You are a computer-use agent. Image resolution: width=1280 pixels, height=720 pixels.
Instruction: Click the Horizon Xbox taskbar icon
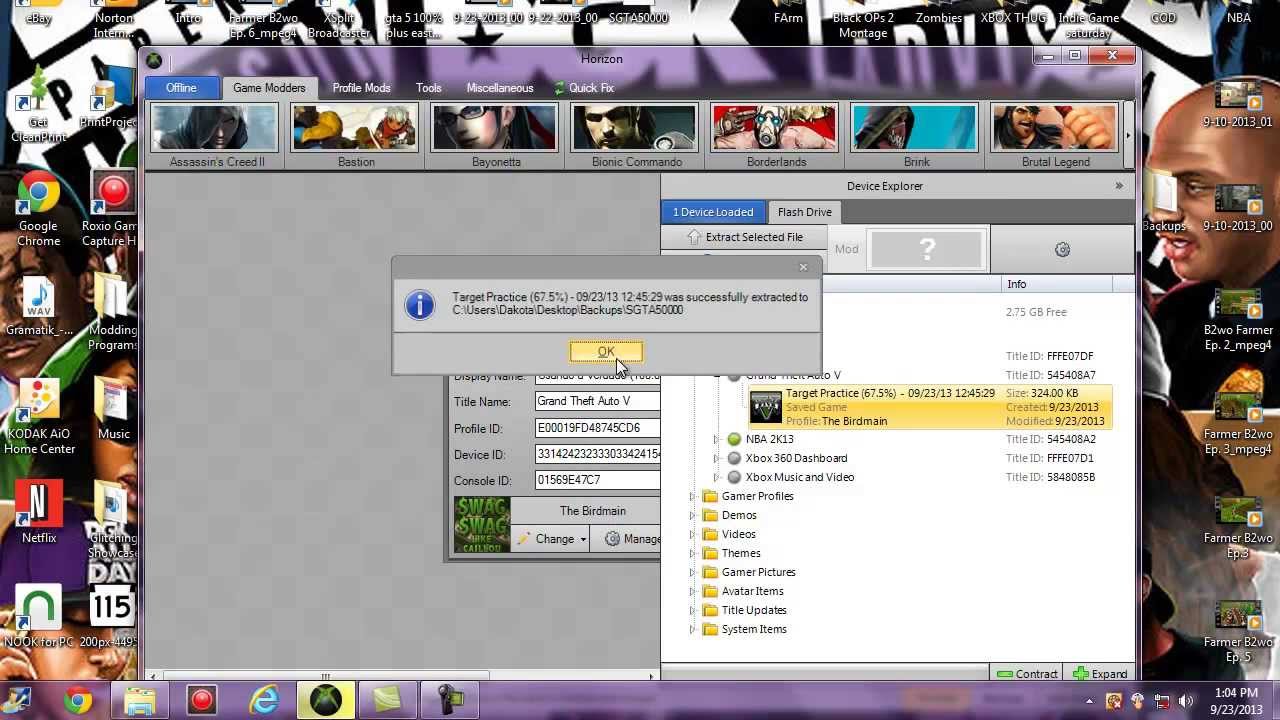325,700
